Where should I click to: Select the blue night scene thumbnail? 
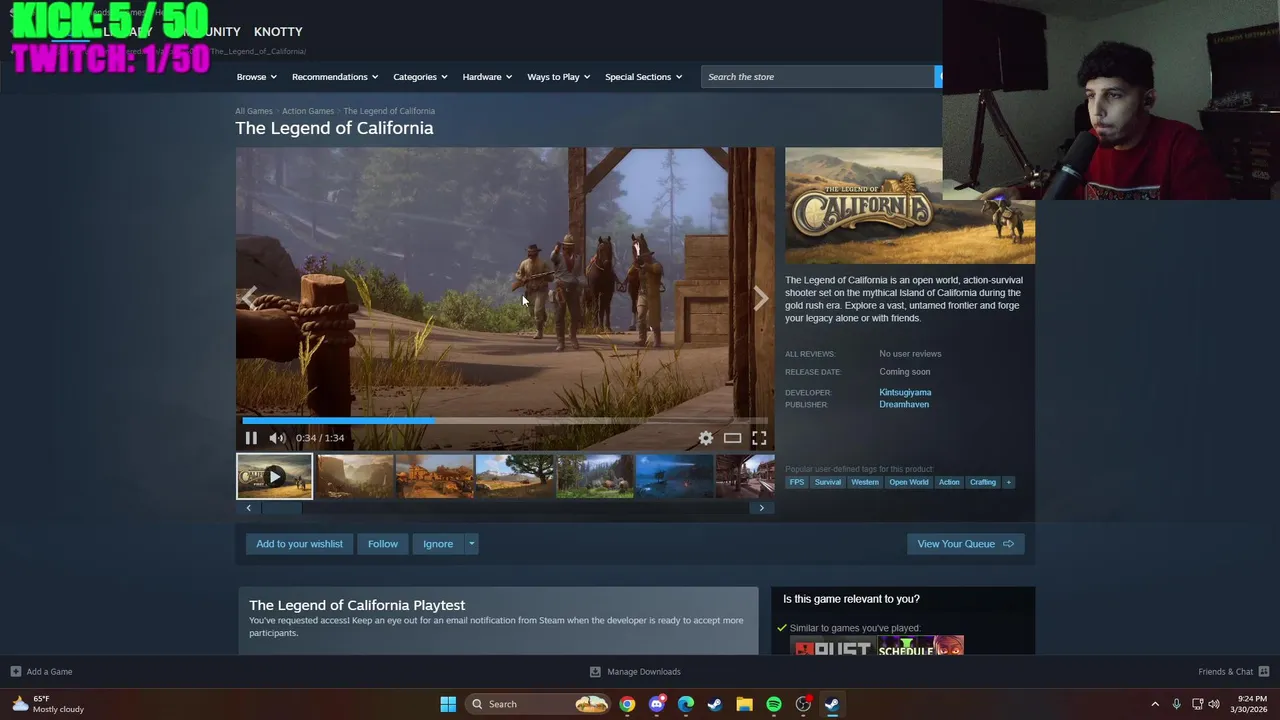point(675,476)
